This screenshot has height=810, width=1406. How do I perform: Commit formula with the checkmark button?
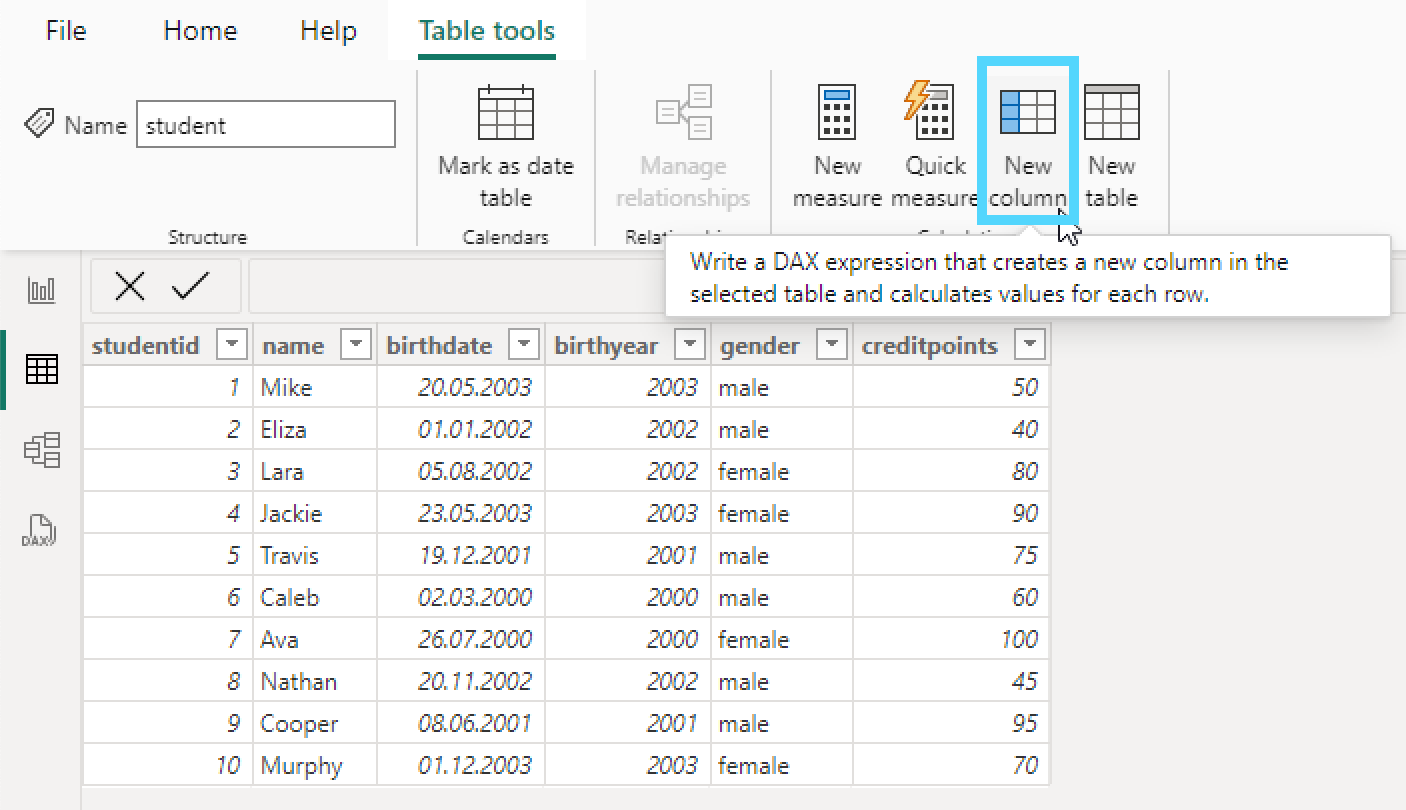(189, 287)
